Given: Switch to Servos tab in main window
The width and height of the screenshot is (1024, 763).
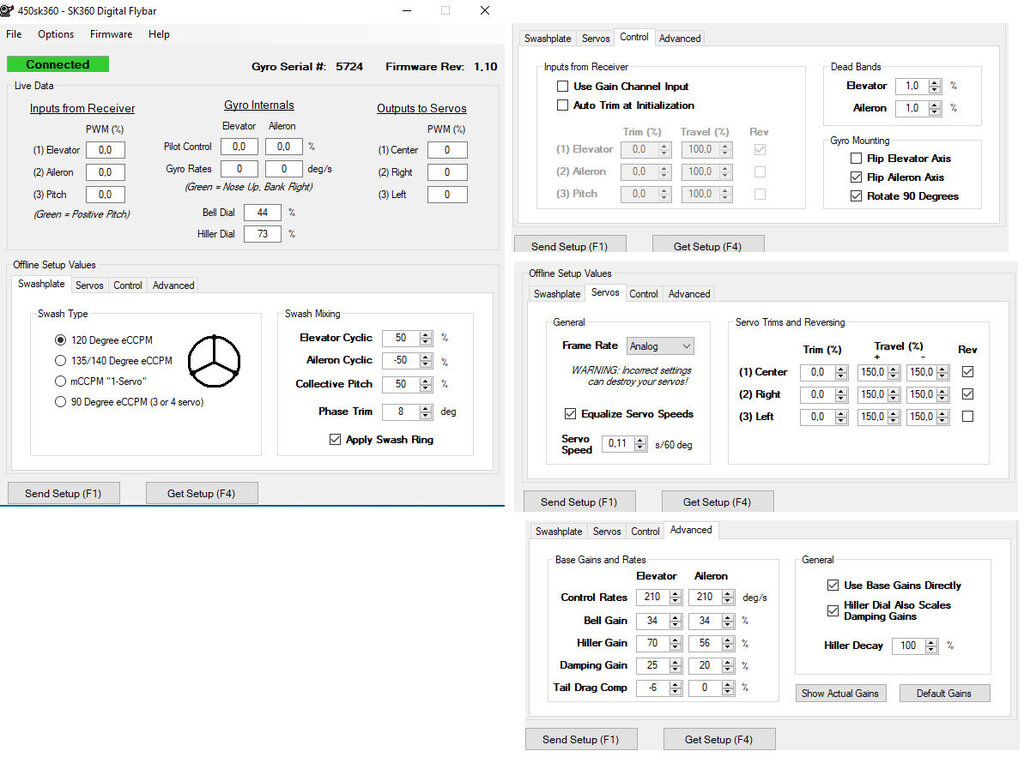Looking at the screenshot, I should (89, 286).
